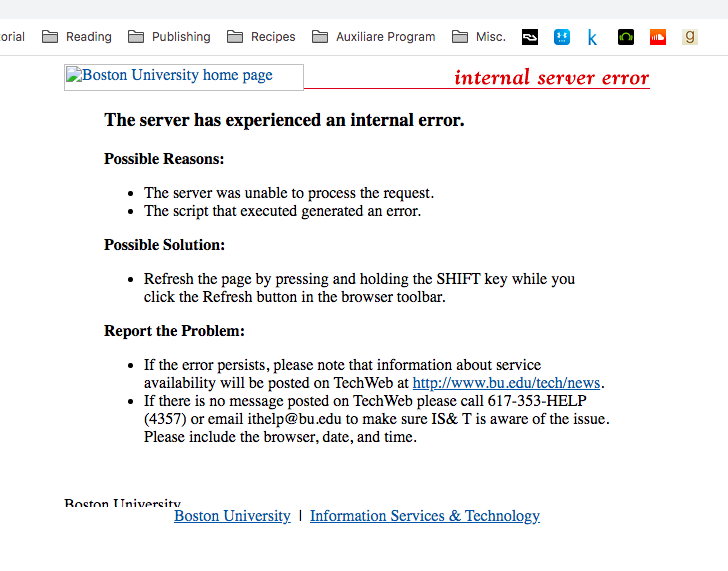Click the partially visible 'orial' bookmark
The height and width of the screenshot is (571, 728).
[12, 37]
